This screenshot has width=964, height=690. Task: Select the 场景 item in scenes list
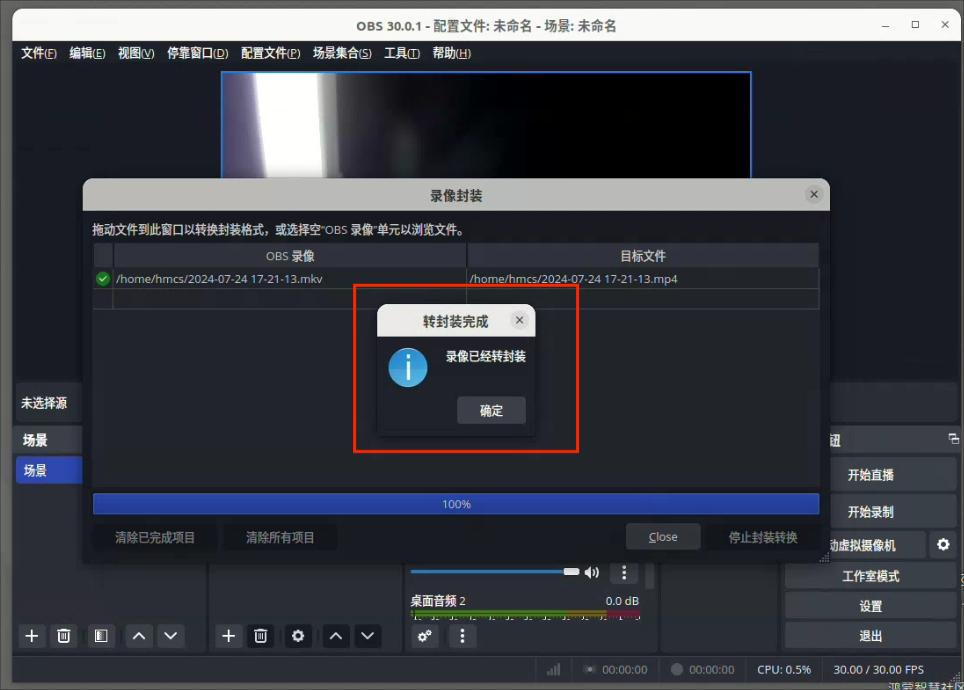point(49,470)
